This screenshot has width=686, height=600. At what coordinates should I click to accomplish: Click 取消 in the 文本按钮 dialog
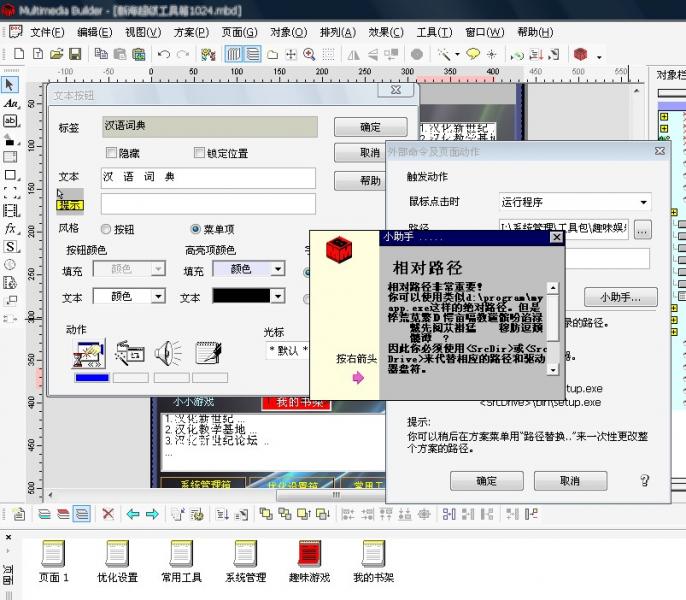360,153
